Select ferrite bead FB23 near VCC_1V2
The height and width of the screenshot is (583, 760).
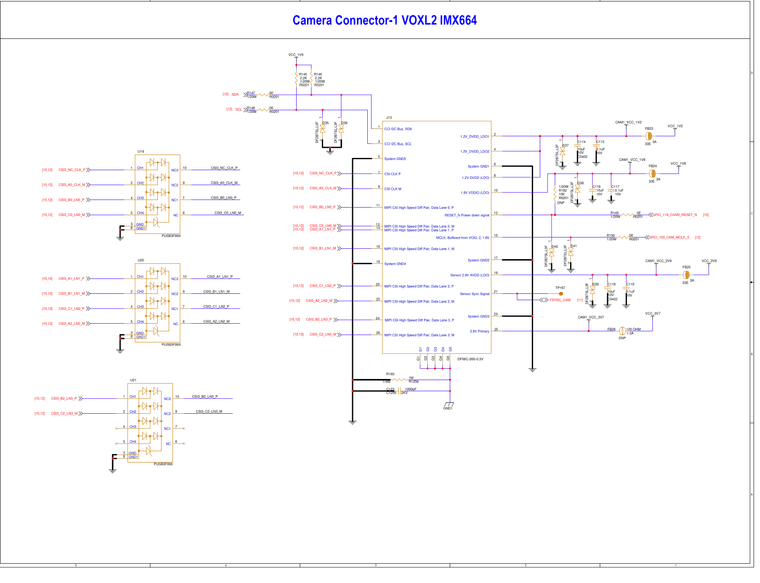[649, 137]
